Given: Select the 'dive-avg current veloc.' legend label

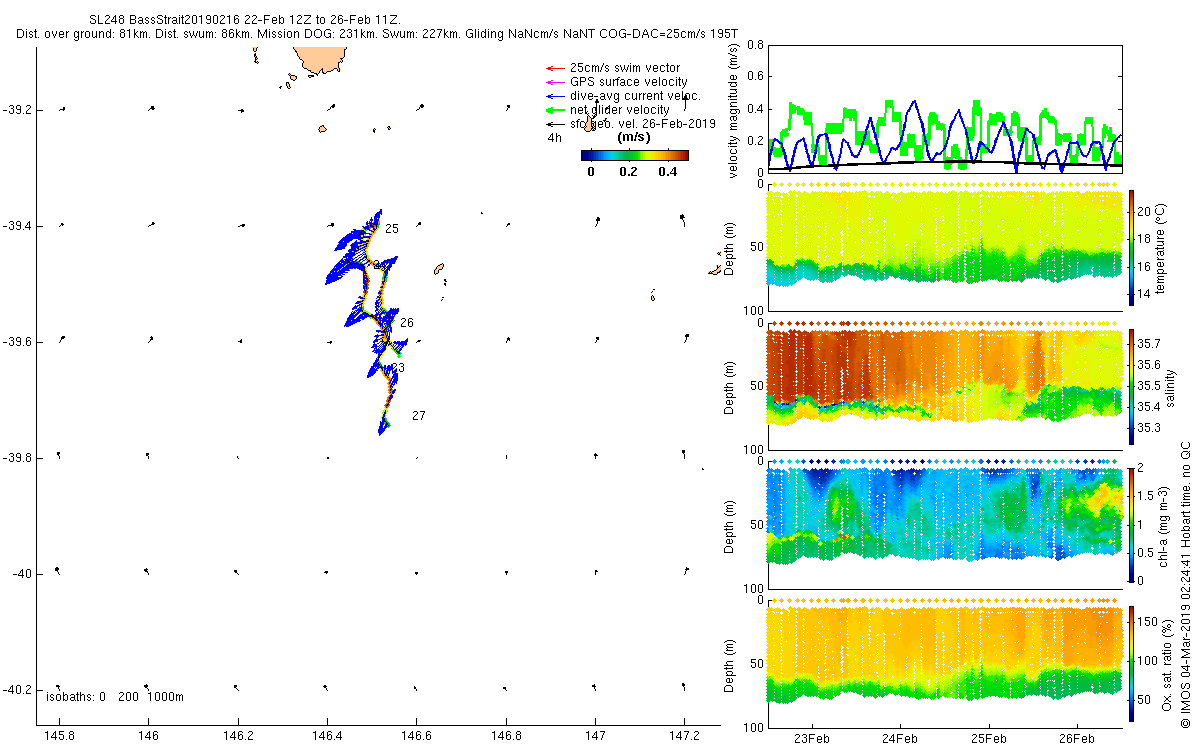Looking at the screenshot, I should 635,96.
